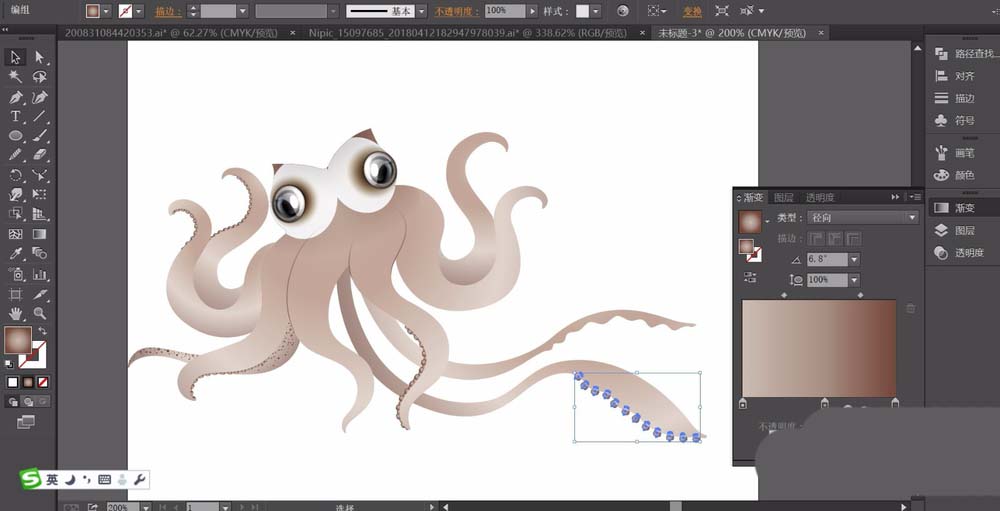Viewport: 1000px width, 511px height.
Task: Enable Draw Behind mode
Action: point(27,401)
